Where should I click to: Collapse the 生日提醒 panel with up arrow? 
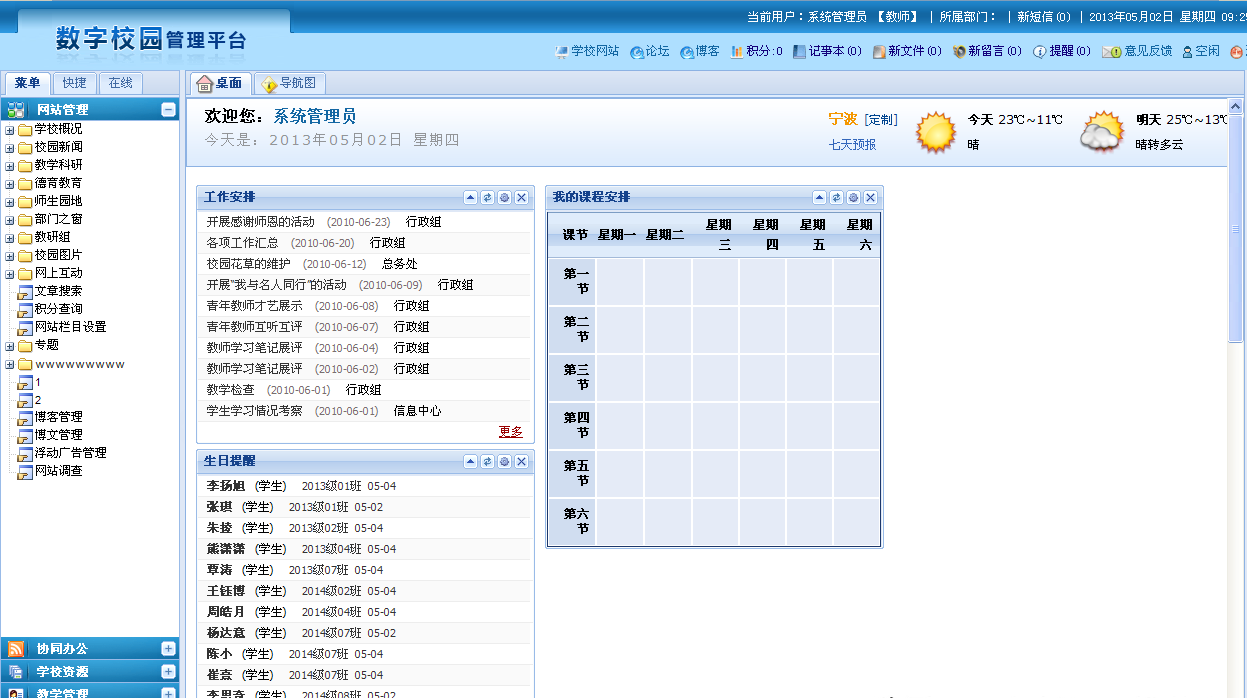pos(470,462)
